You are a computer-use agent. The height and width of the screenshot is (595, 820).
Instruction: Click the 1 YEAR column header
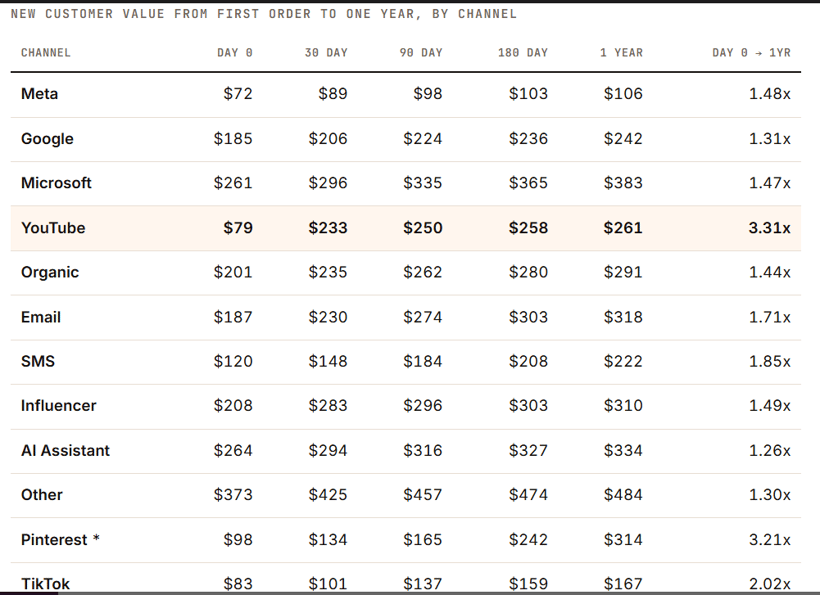click(x=621, y=53)
